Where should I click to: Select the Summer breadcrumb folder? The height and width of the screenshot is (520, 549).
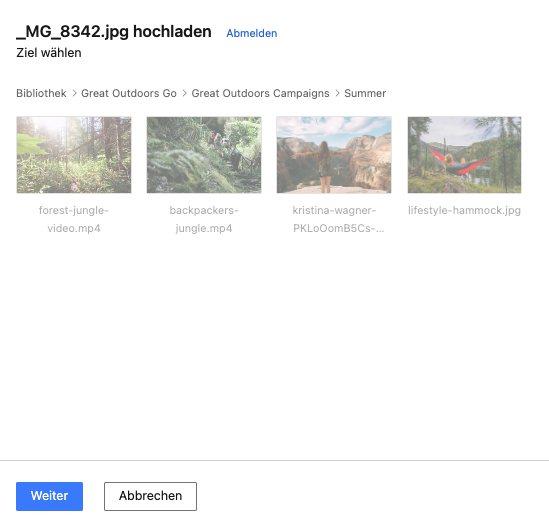point(365,93)
